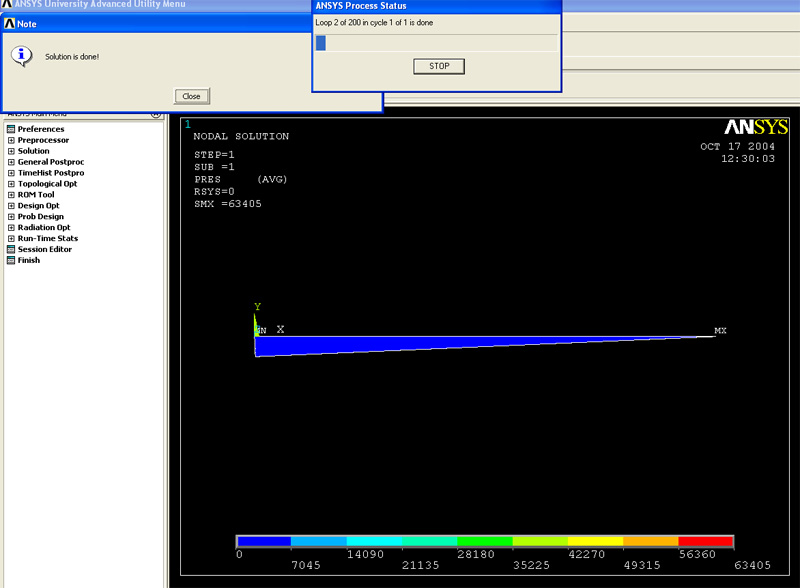Select Finish in the main menu

pos(29,260)
